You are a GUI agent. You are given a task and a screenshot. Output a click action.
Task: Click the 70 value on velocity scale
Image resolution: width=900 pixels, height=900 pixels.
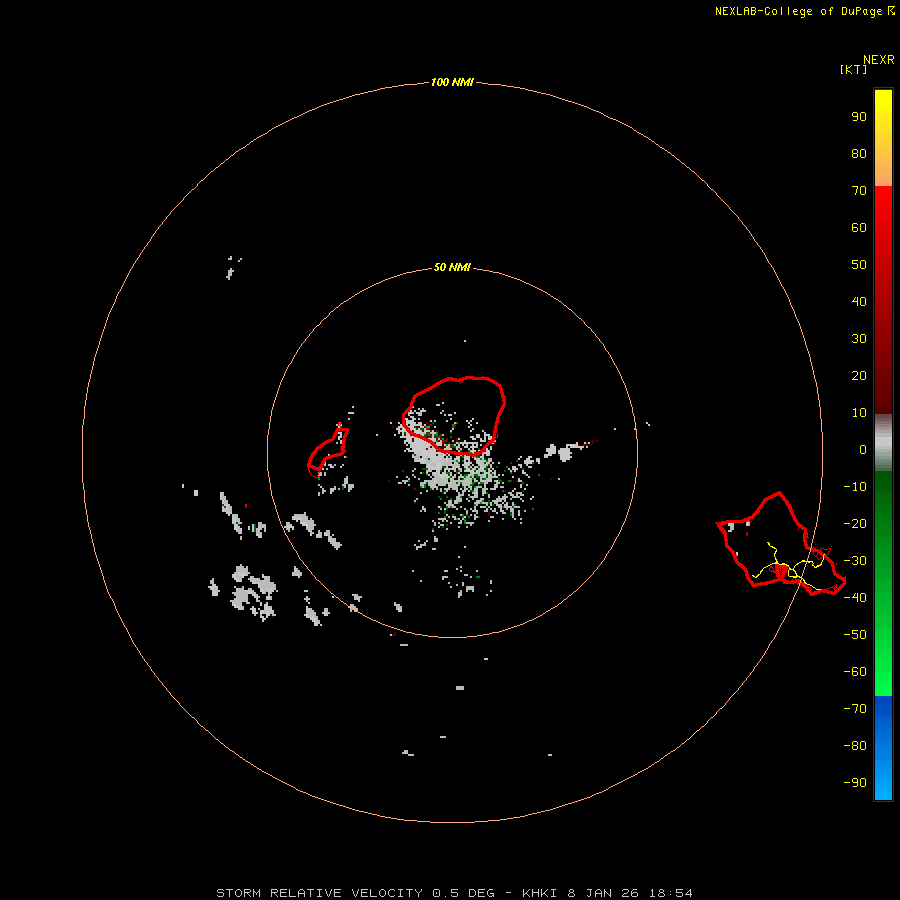[859, 191]
